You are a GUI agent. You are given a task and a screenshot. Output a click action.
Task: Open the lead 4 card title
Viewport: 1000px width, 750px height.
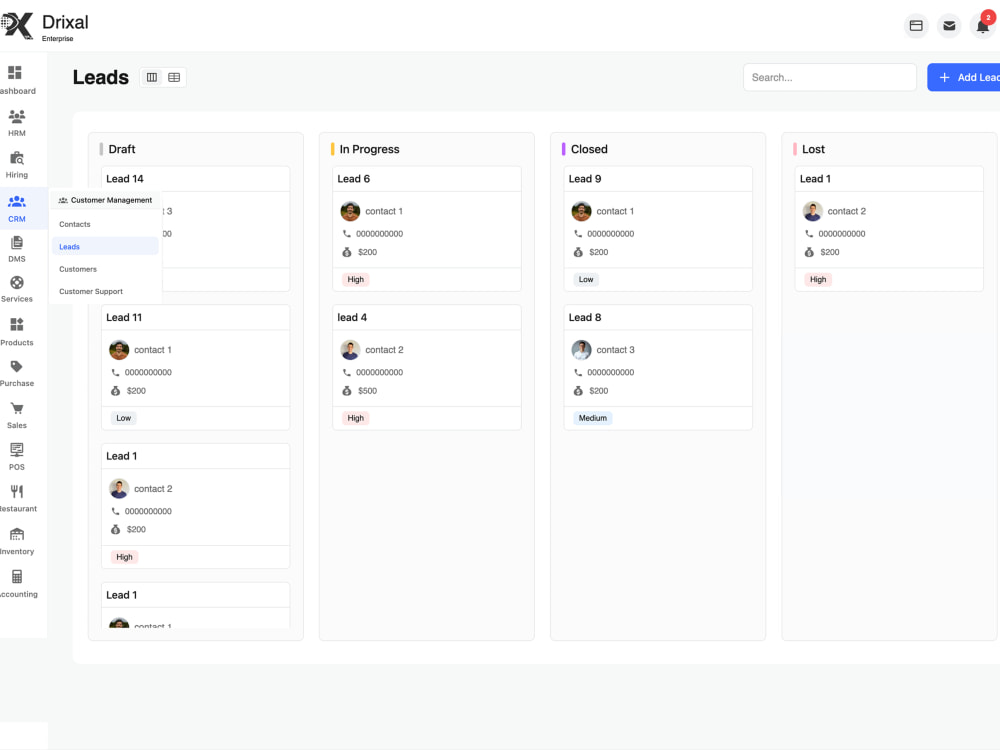pyautogui.click(x=352, y=318)
